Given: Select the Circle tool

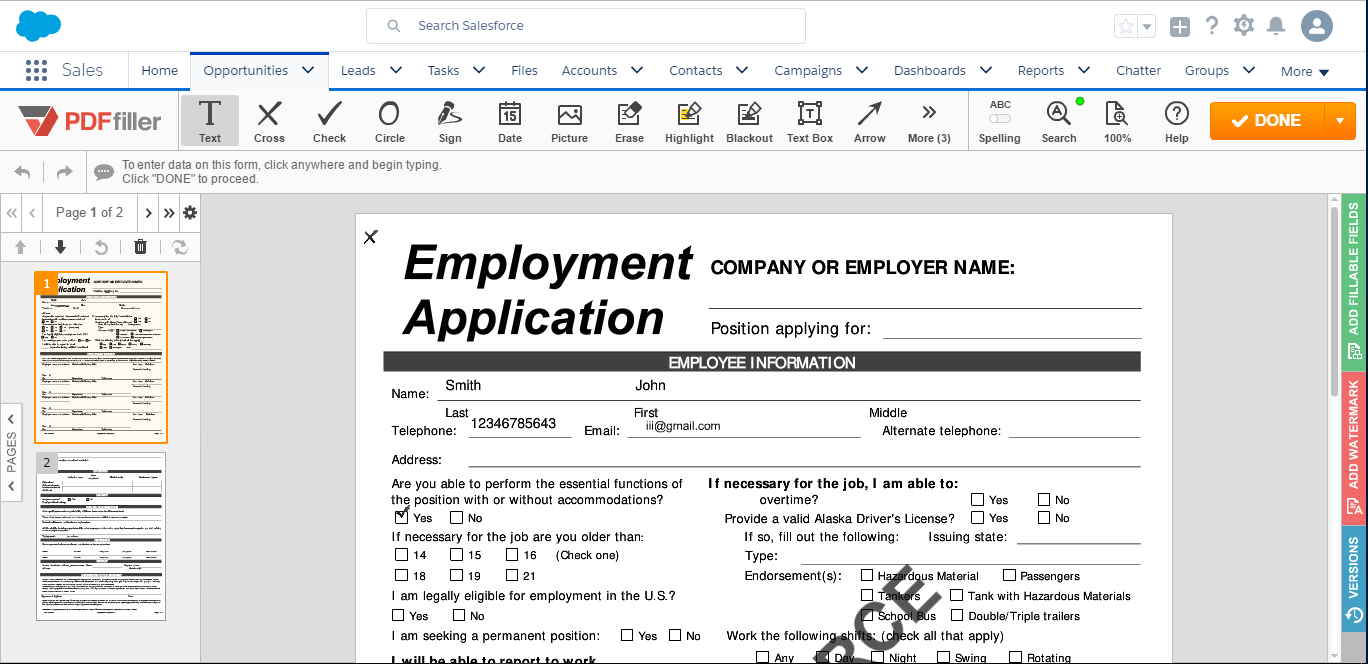Looking at the screenshot, I should tap(389, 121).
